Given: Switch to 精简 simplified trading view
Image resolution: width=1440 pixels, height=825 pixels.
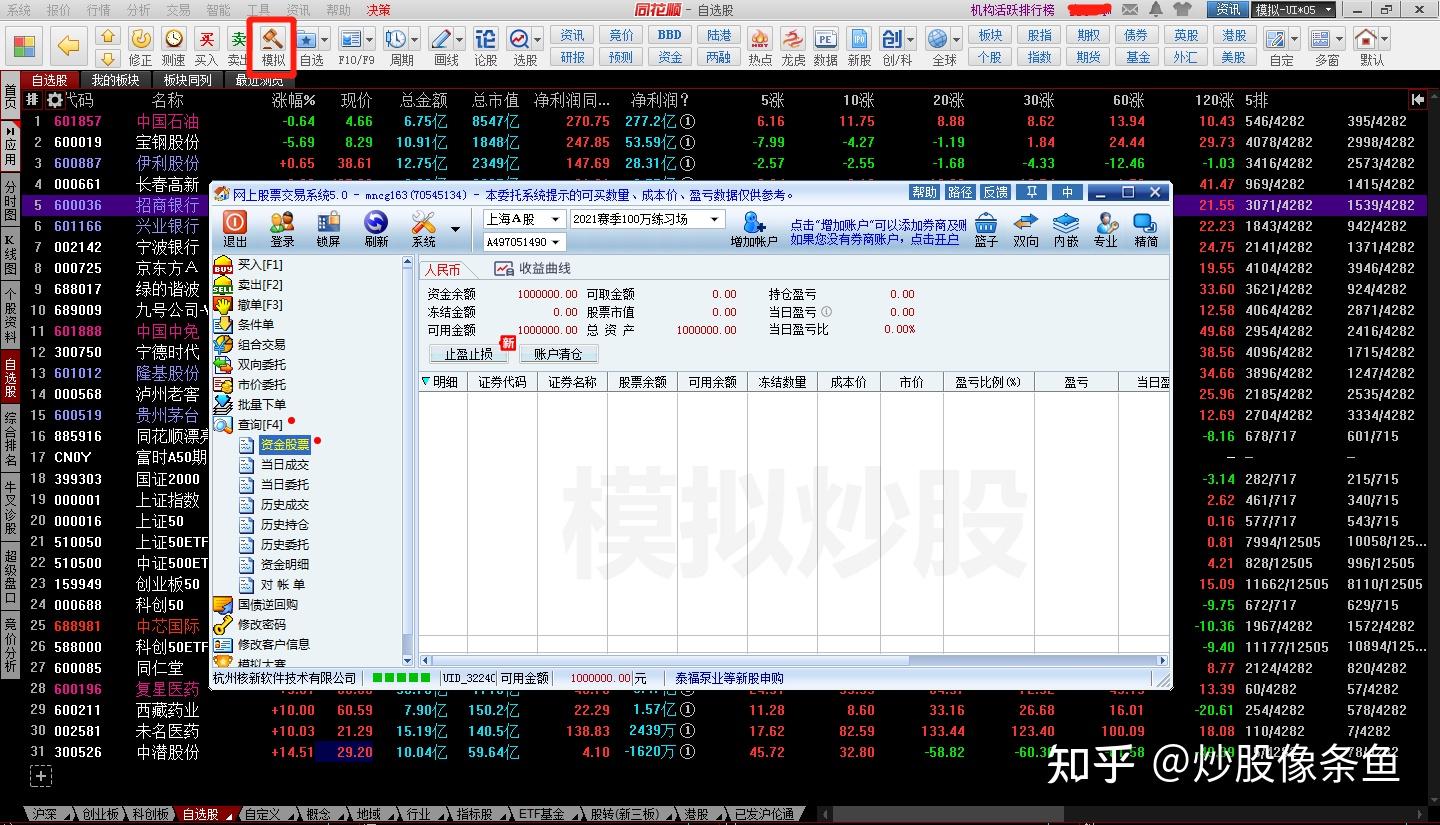Looking at the screenshot, I should pyautogui.click(x=1144, y=229).
